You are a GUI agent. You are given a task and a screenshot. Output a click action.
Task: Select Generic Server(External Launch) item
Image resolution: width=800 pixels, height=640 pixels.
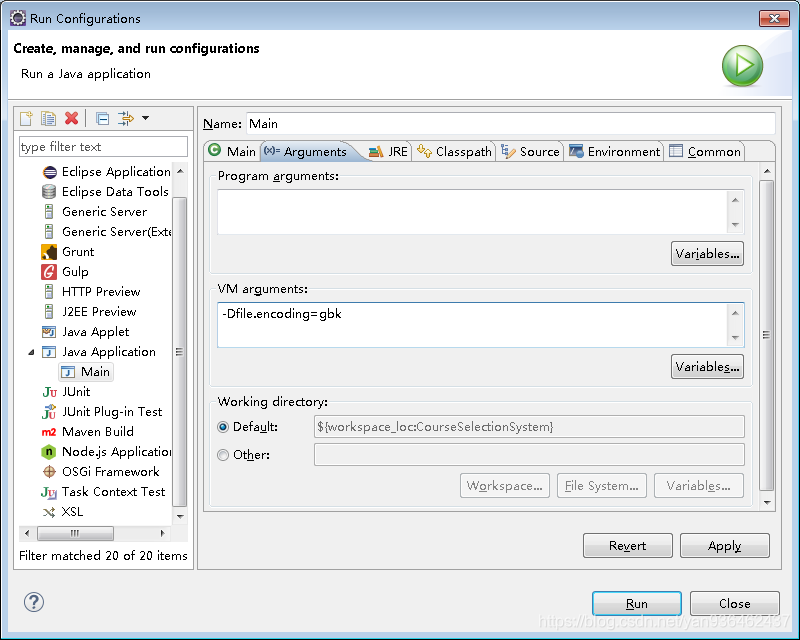pyautogui.click(x=106, y=232)
